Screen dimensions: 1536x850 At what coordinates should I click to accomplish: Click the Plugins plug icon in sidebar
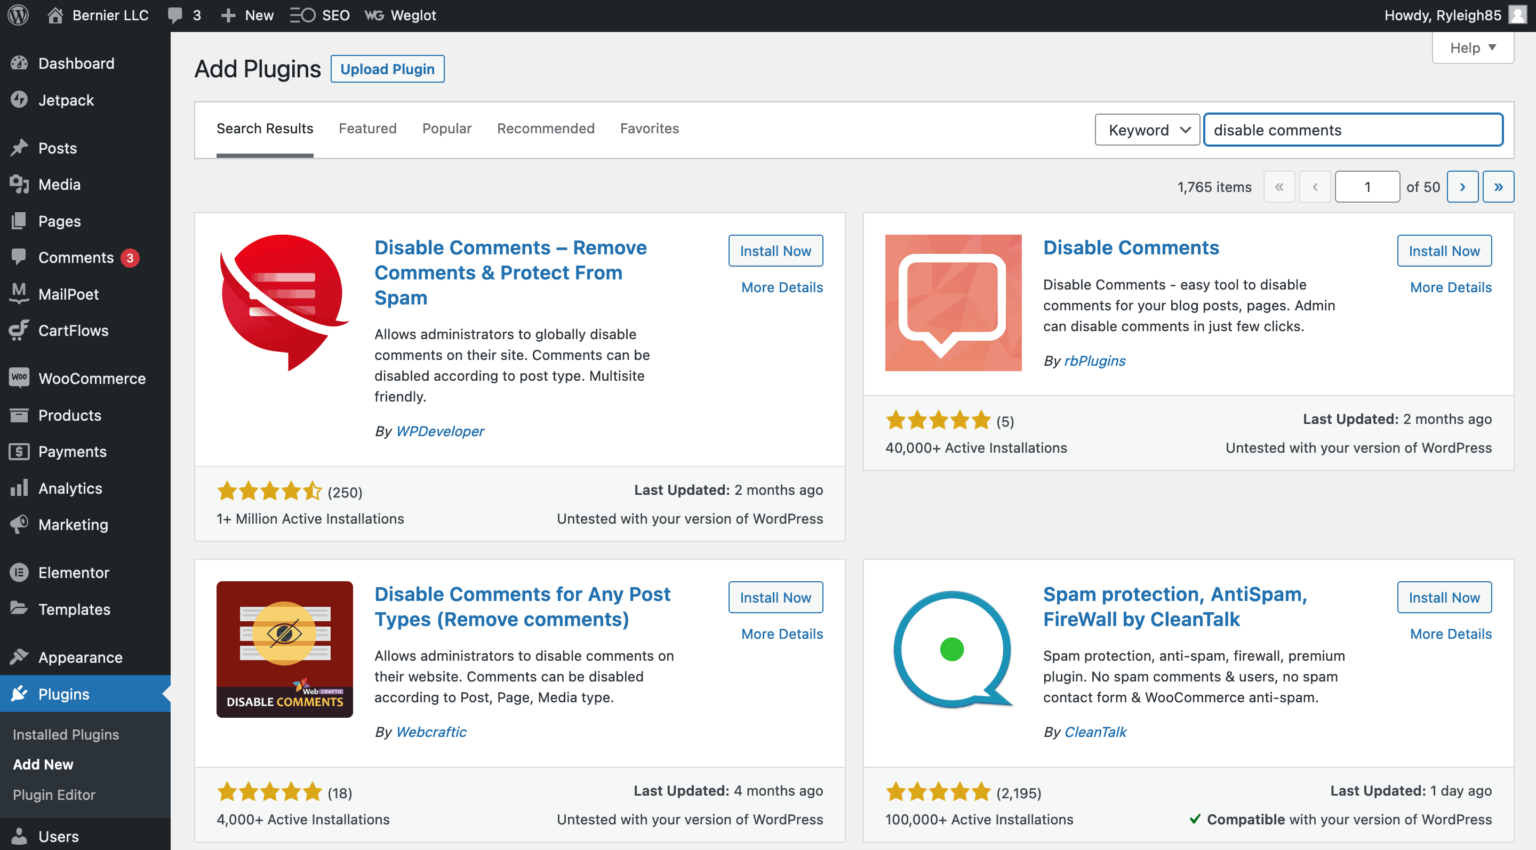click(19, 694)
